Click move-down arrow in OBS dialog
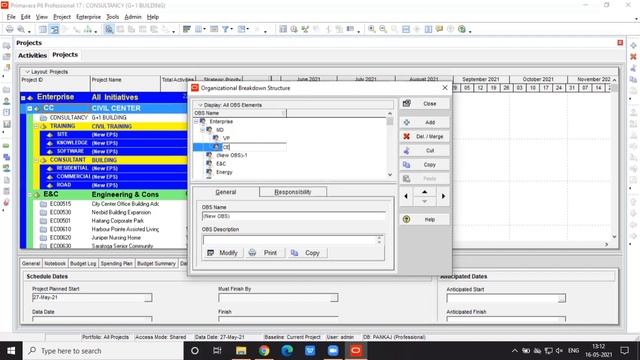The image size is (640, 360). (424, 202)
